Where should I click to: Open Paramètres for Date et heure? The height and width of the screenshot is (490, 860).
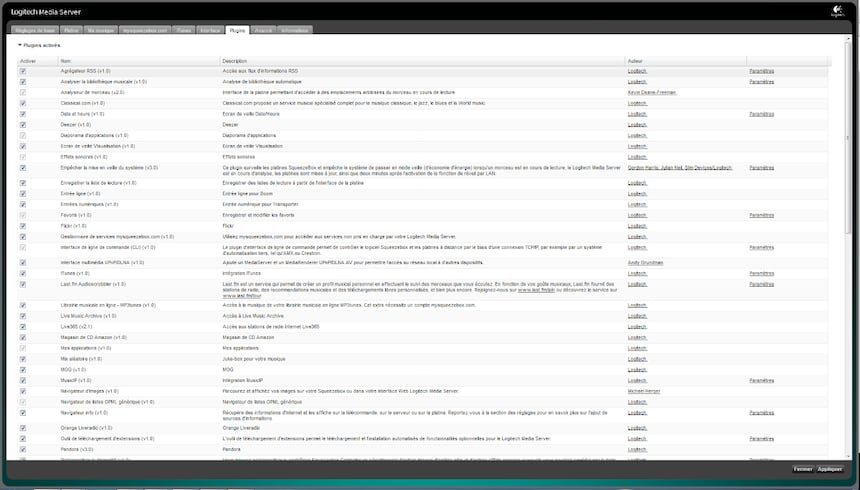(761, 114)
